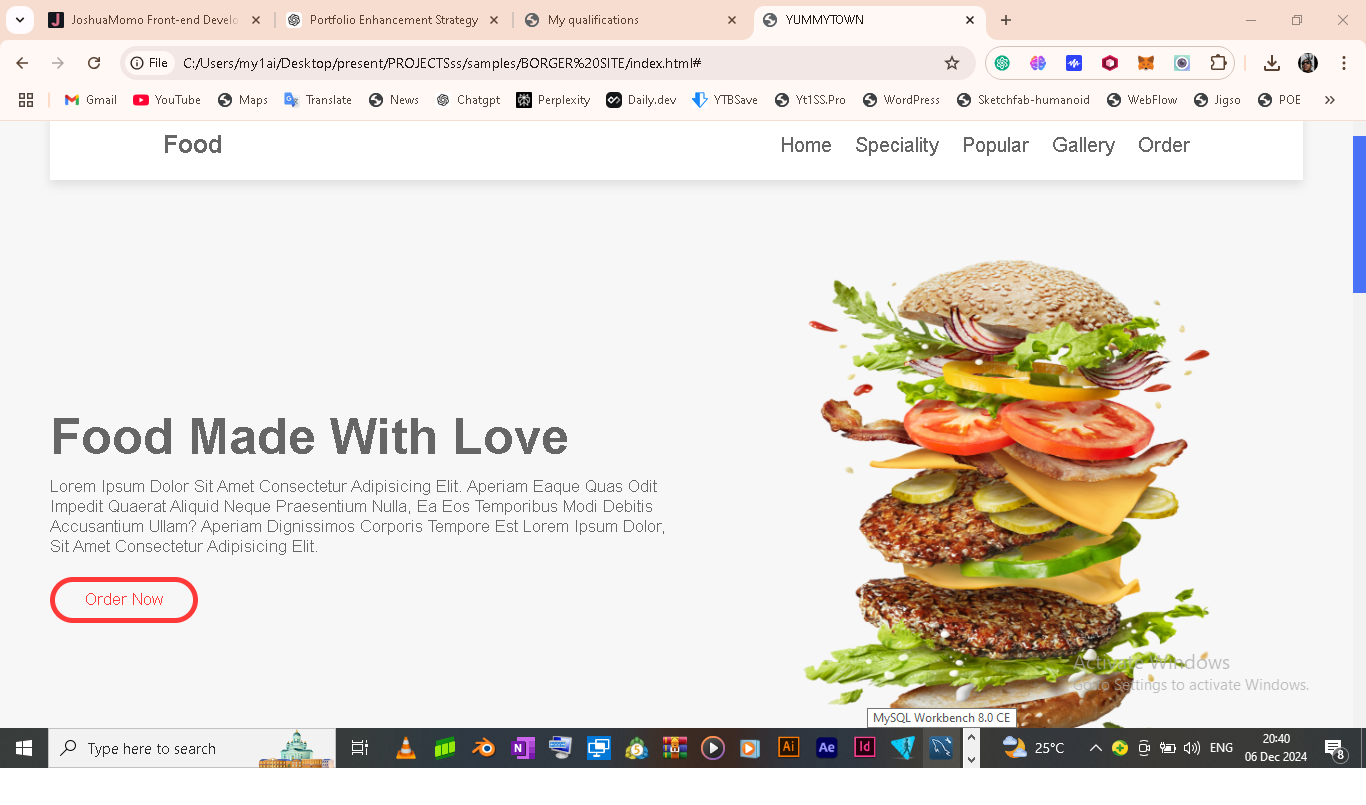Image resolution: width=1366 pixels, height=805 pixels.
Task: Open Blender from taskbar
Action: (484, 748)
